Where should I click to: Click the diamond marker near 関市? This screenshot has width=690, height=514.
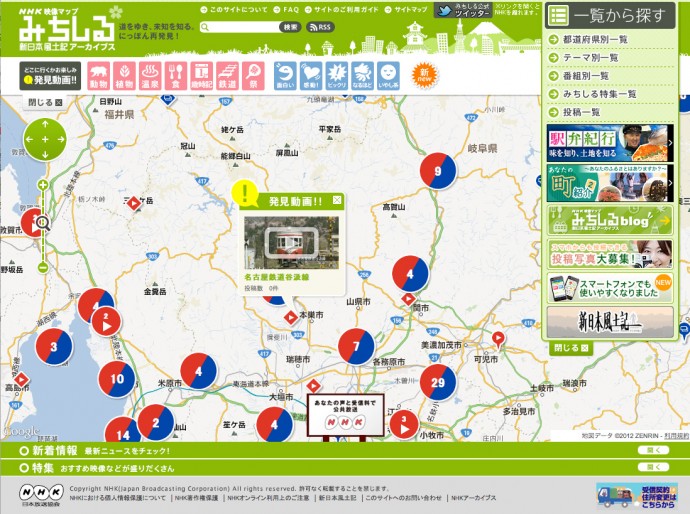pyautogui.click(x=408, y=299)
